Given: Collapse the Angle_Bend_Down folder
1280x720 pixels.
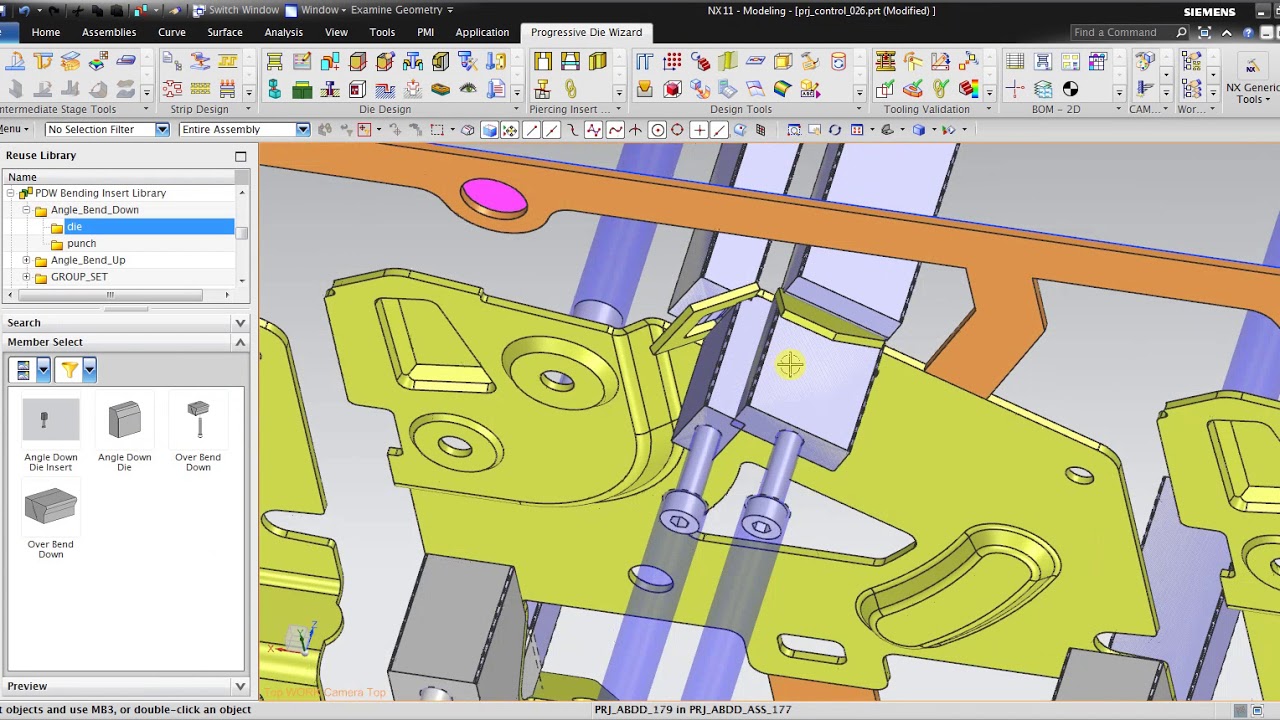Looking at the screenshot, I should point(27,210).
